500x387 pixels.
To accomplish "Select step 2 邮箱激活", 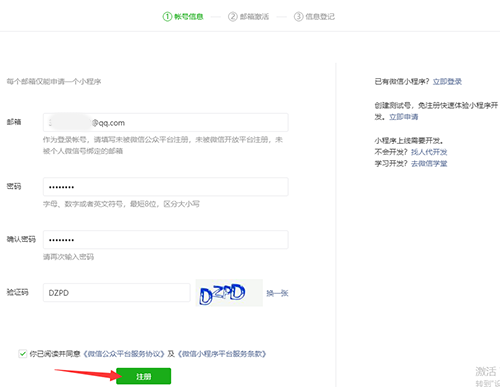I will pos(249,16).
